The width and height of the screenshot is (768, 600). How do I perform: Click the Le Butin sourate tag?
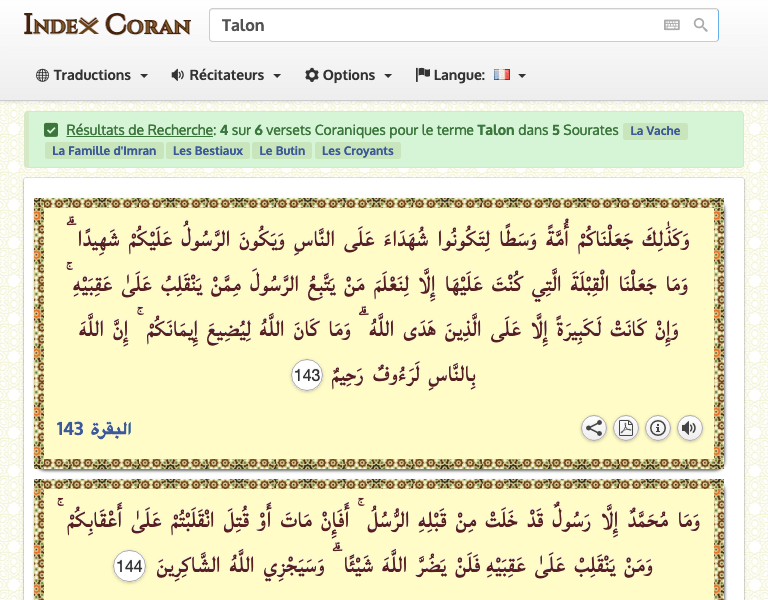[281, 151]
